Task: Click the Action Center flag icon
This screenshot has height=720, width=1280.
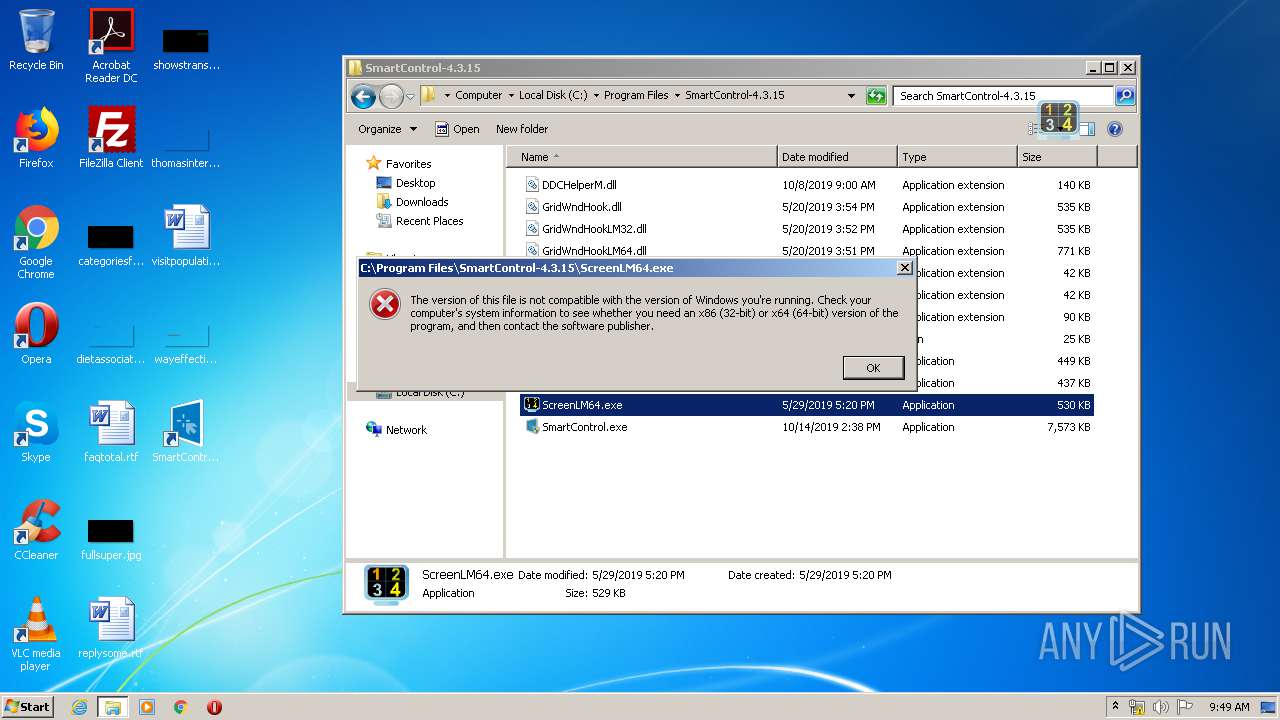Action: coord(1185,707)
